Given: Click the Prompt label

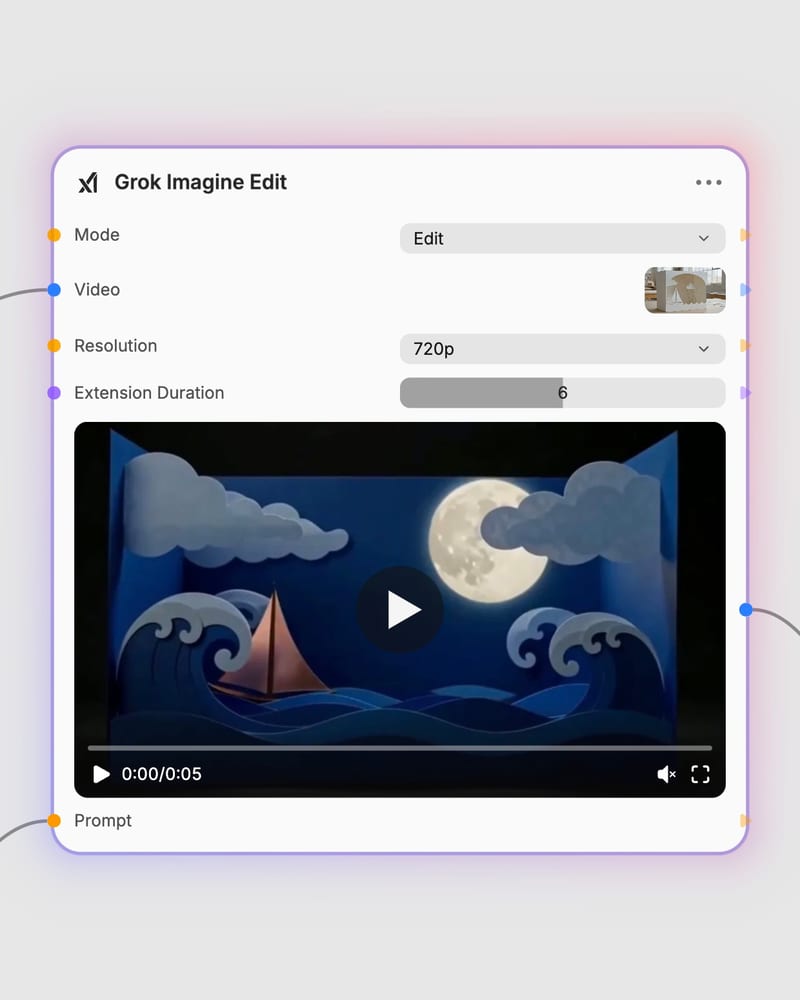Looking at the screenshot, I should tap(103, 821).
